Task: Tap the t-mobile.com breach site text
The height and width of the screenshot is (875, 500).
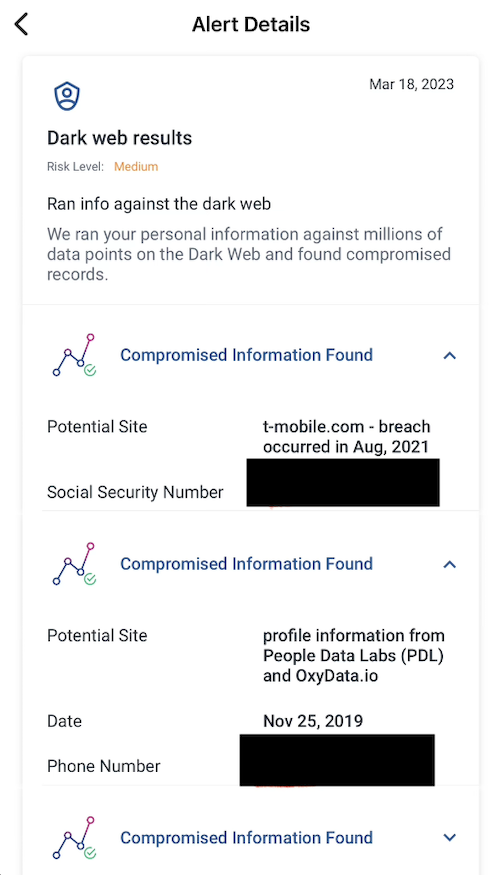Action: (x=347, y=437)
